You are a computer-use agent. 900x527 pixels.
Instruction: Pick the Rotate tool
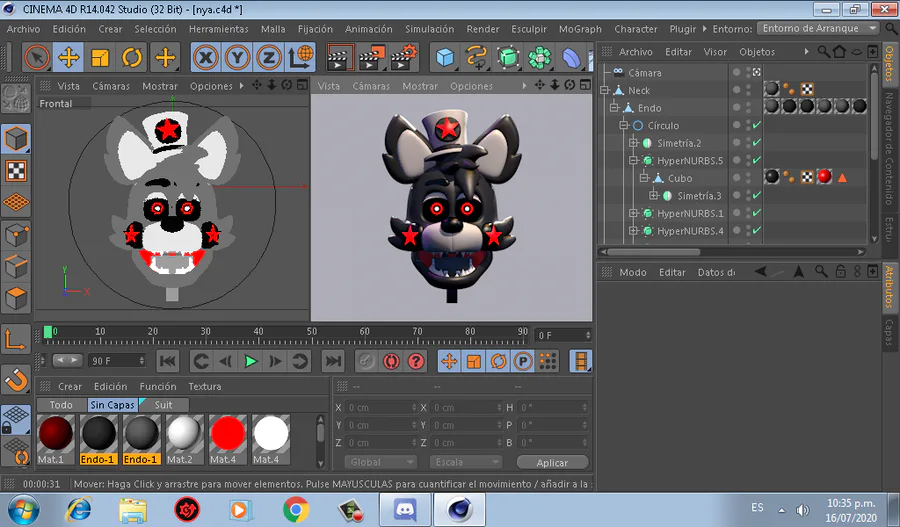[x=132, y=57]
